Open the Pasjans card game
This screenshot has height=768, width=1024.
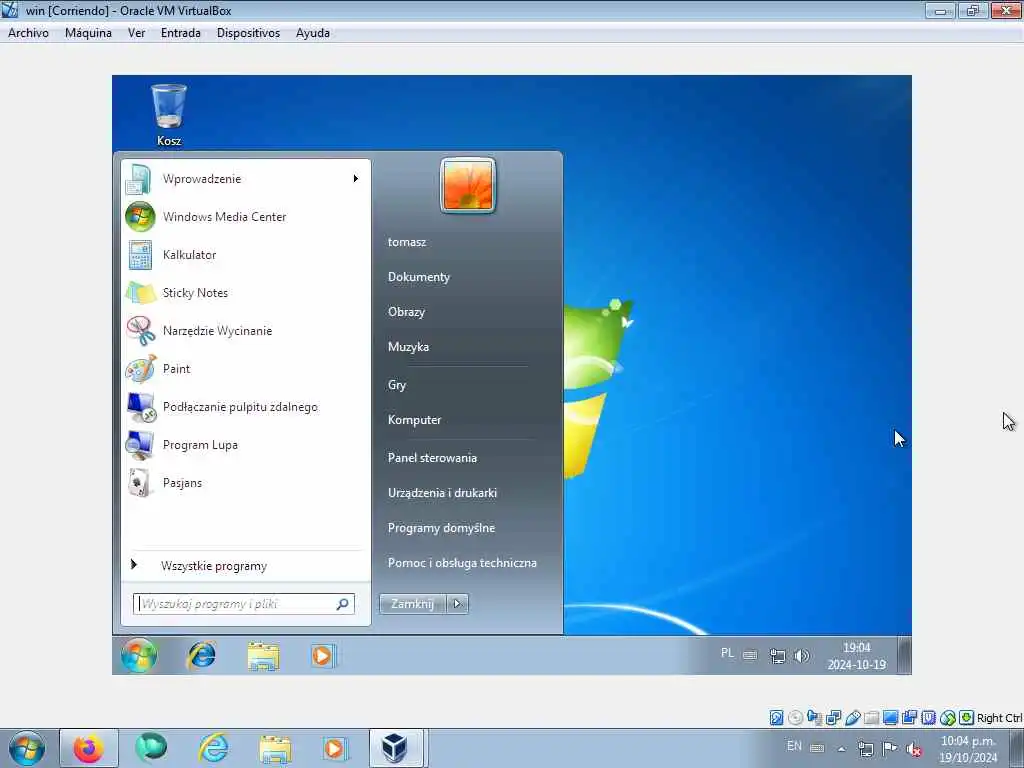pyautogui.click(x=246, y=483)
